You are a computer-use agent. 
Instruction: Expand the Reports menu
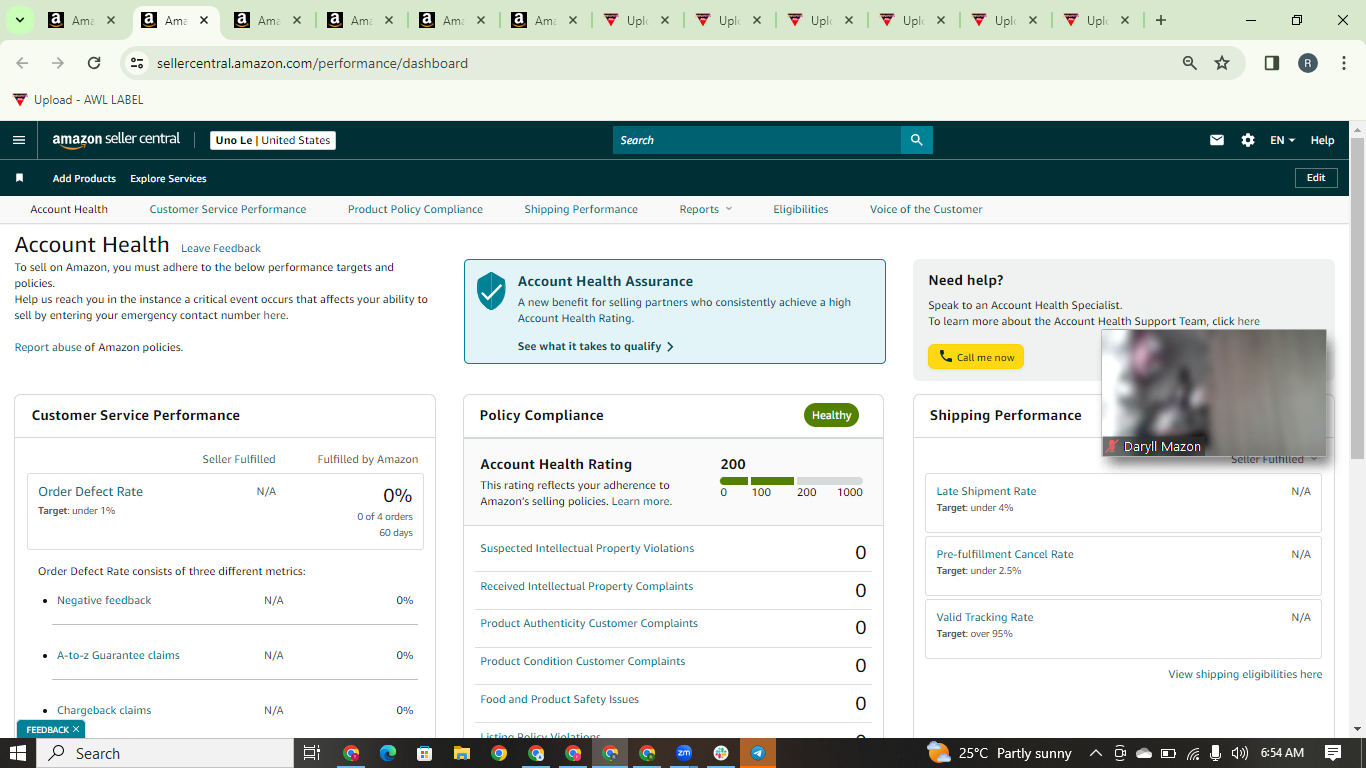pyautogui.click(x=706, y=209)
